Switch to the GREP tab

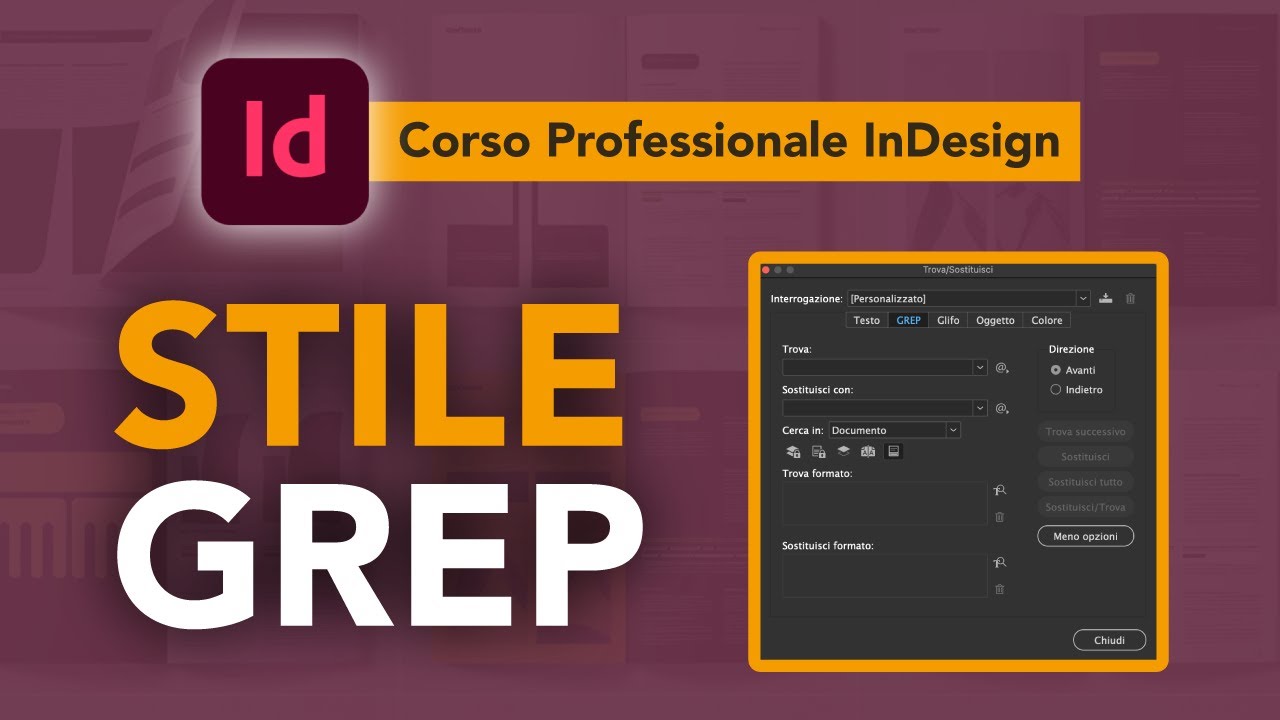[908, 320]
